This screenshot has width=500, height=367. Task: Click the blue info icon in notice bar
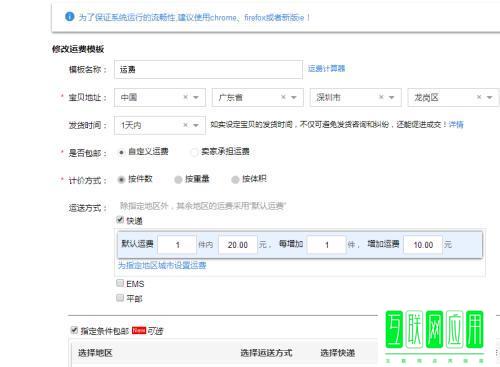click(69, 16)
